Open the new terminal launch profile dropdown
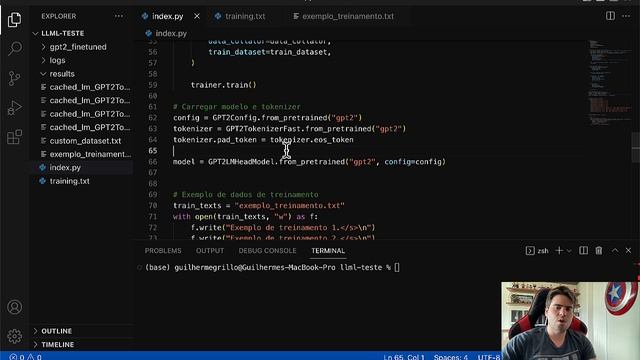Image resolution: width=640 pixels, height=360 pixels. pos(569,251)
